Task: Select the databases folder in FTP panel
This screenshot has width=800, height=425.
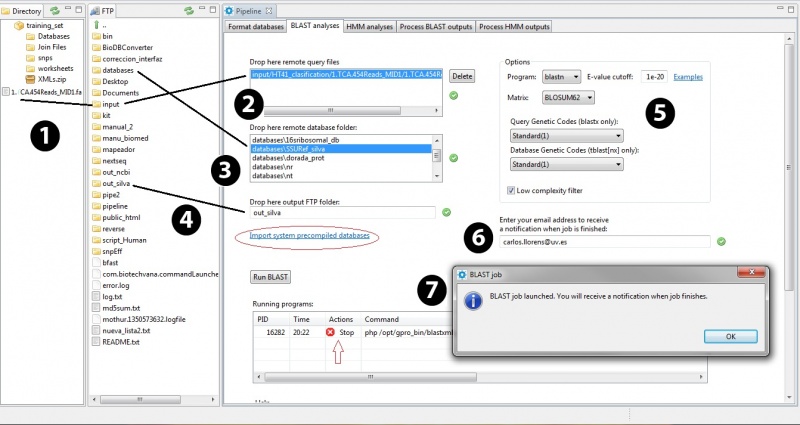Action: coord(117,70)
